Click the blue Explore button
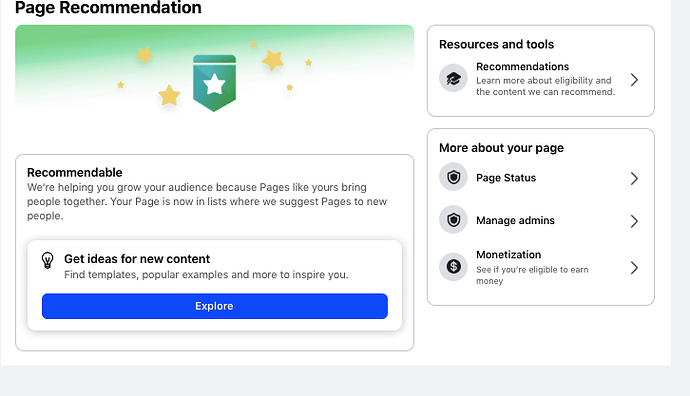The image size is (690, 396). point(215,306)
